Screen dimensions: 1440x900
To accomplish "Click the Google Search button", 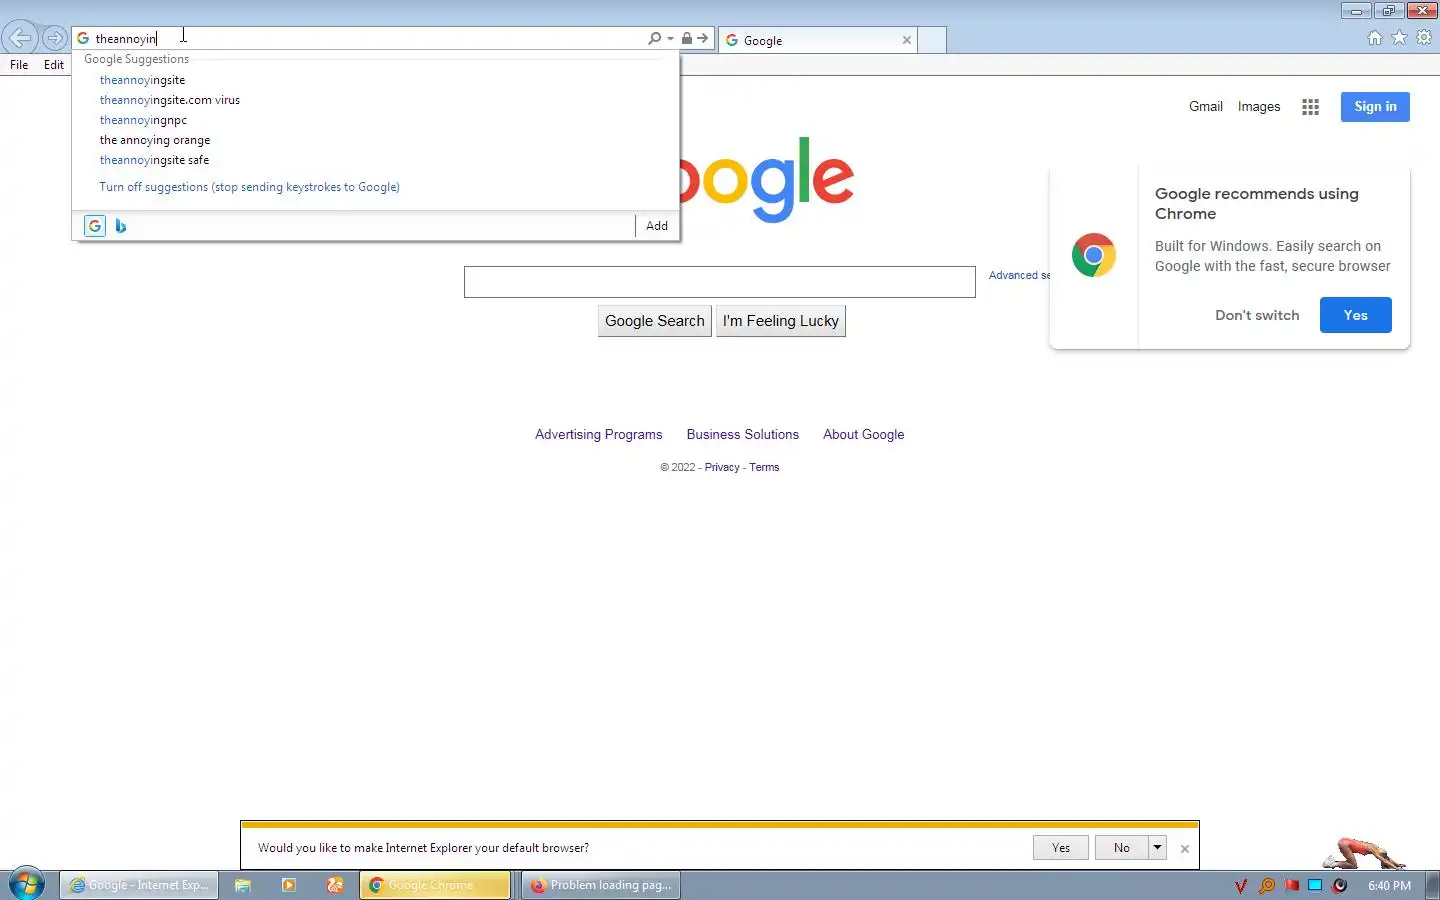I will point(655,321).
